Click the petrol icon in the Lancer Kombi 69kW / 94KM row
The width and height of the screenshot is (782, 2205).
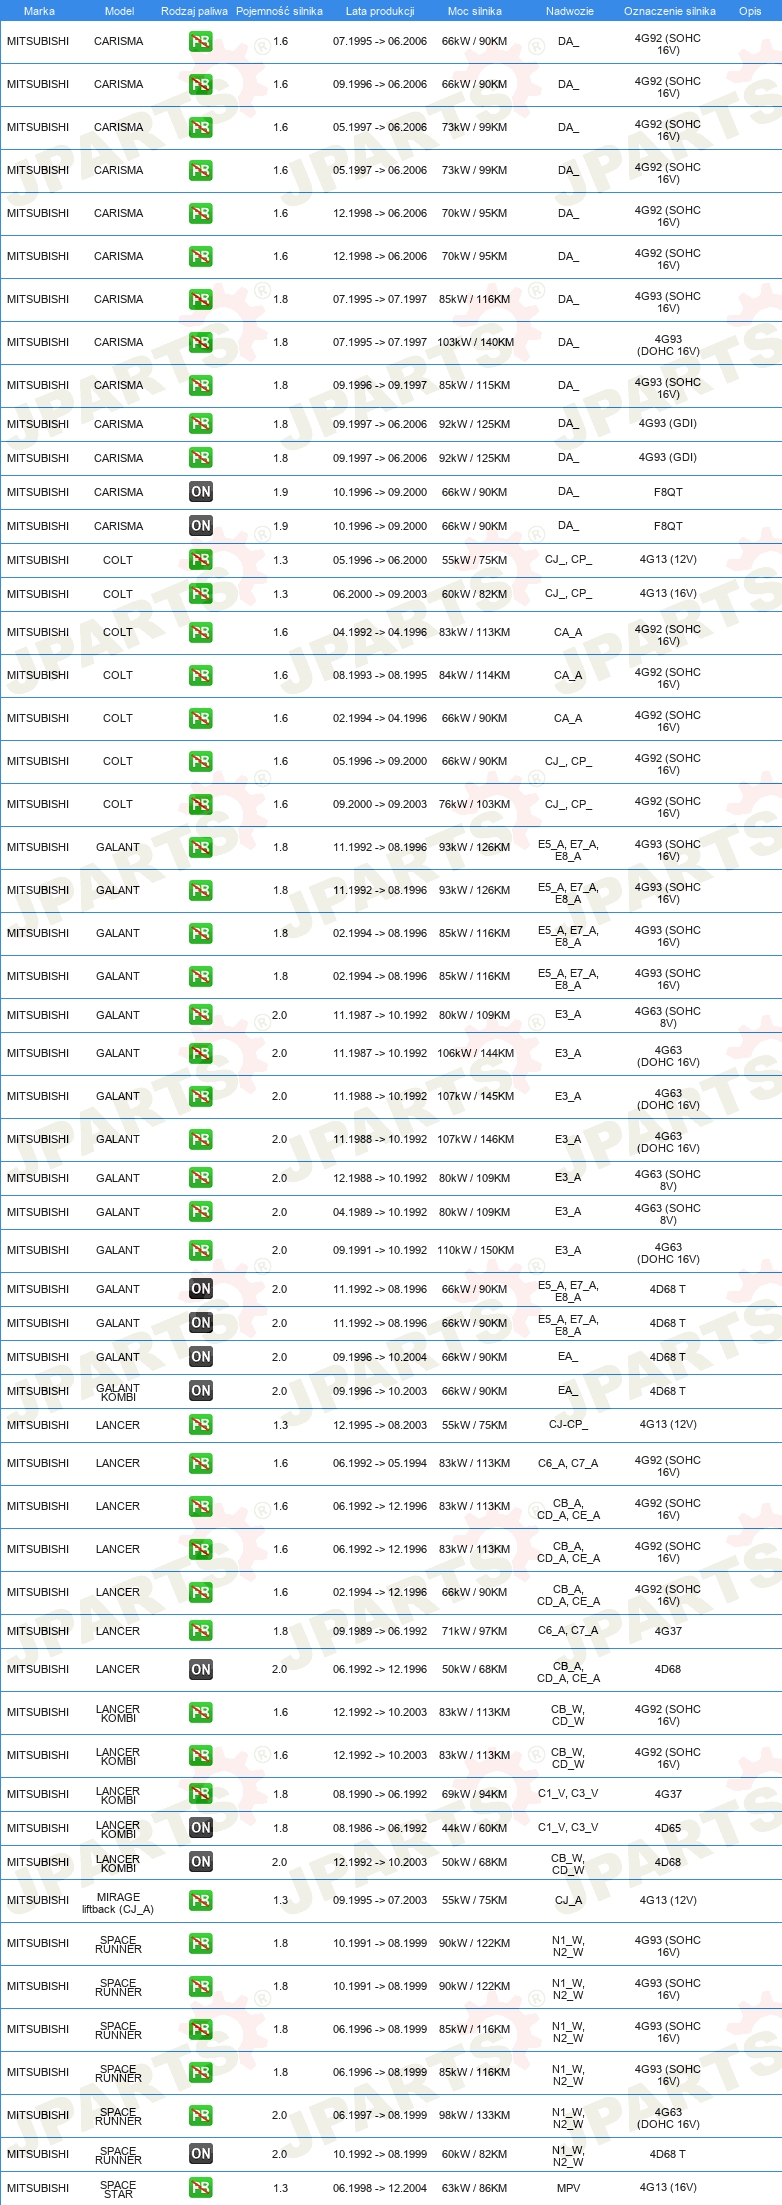click(201, 1794)
